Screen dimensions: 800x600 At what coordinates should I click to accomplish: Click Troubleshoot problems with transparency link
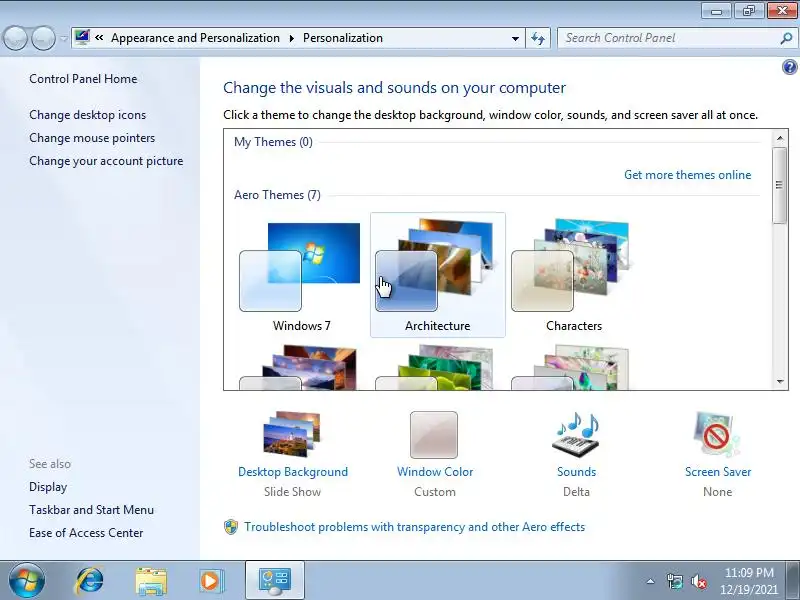(414, 527)
